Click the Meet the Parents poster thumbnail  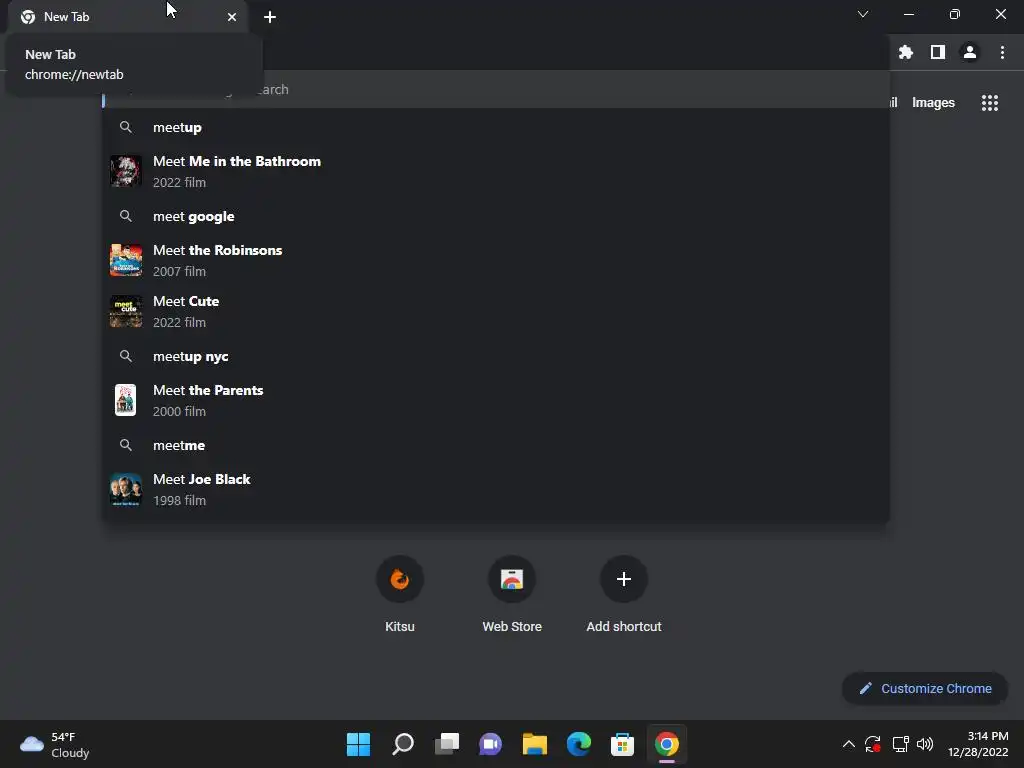125,400
